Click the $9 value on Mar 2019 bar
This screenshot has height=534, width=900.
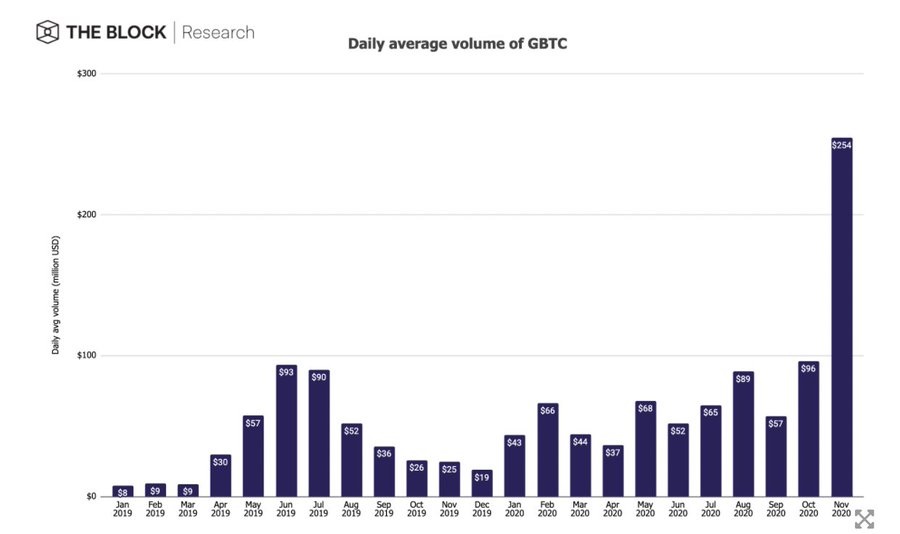click(188, 492)
